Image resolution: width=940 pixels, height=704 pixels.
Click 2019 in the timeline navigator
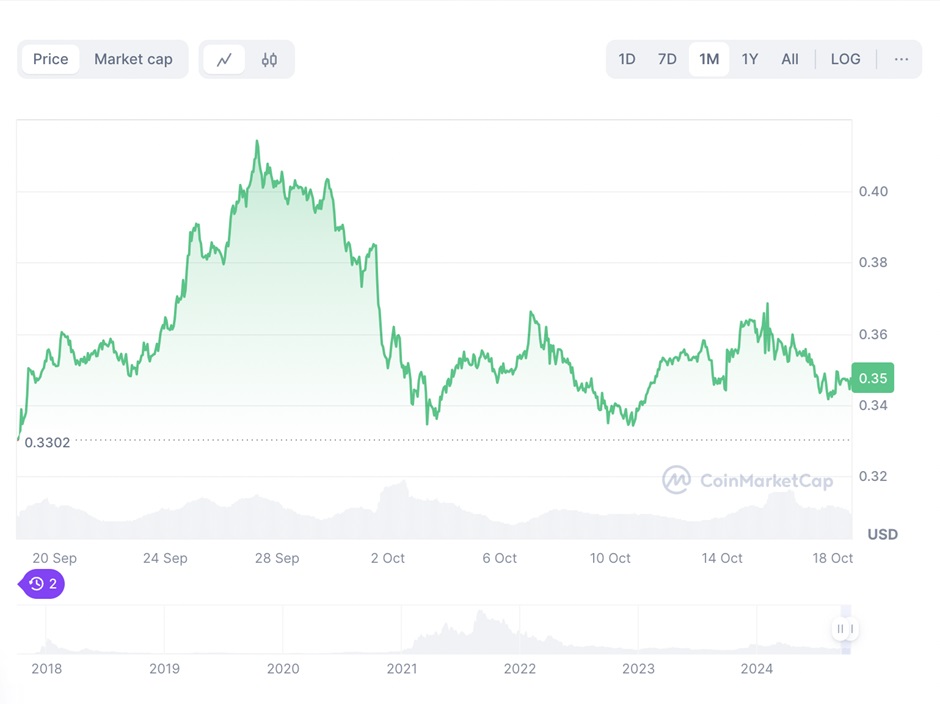click(164, 668)
